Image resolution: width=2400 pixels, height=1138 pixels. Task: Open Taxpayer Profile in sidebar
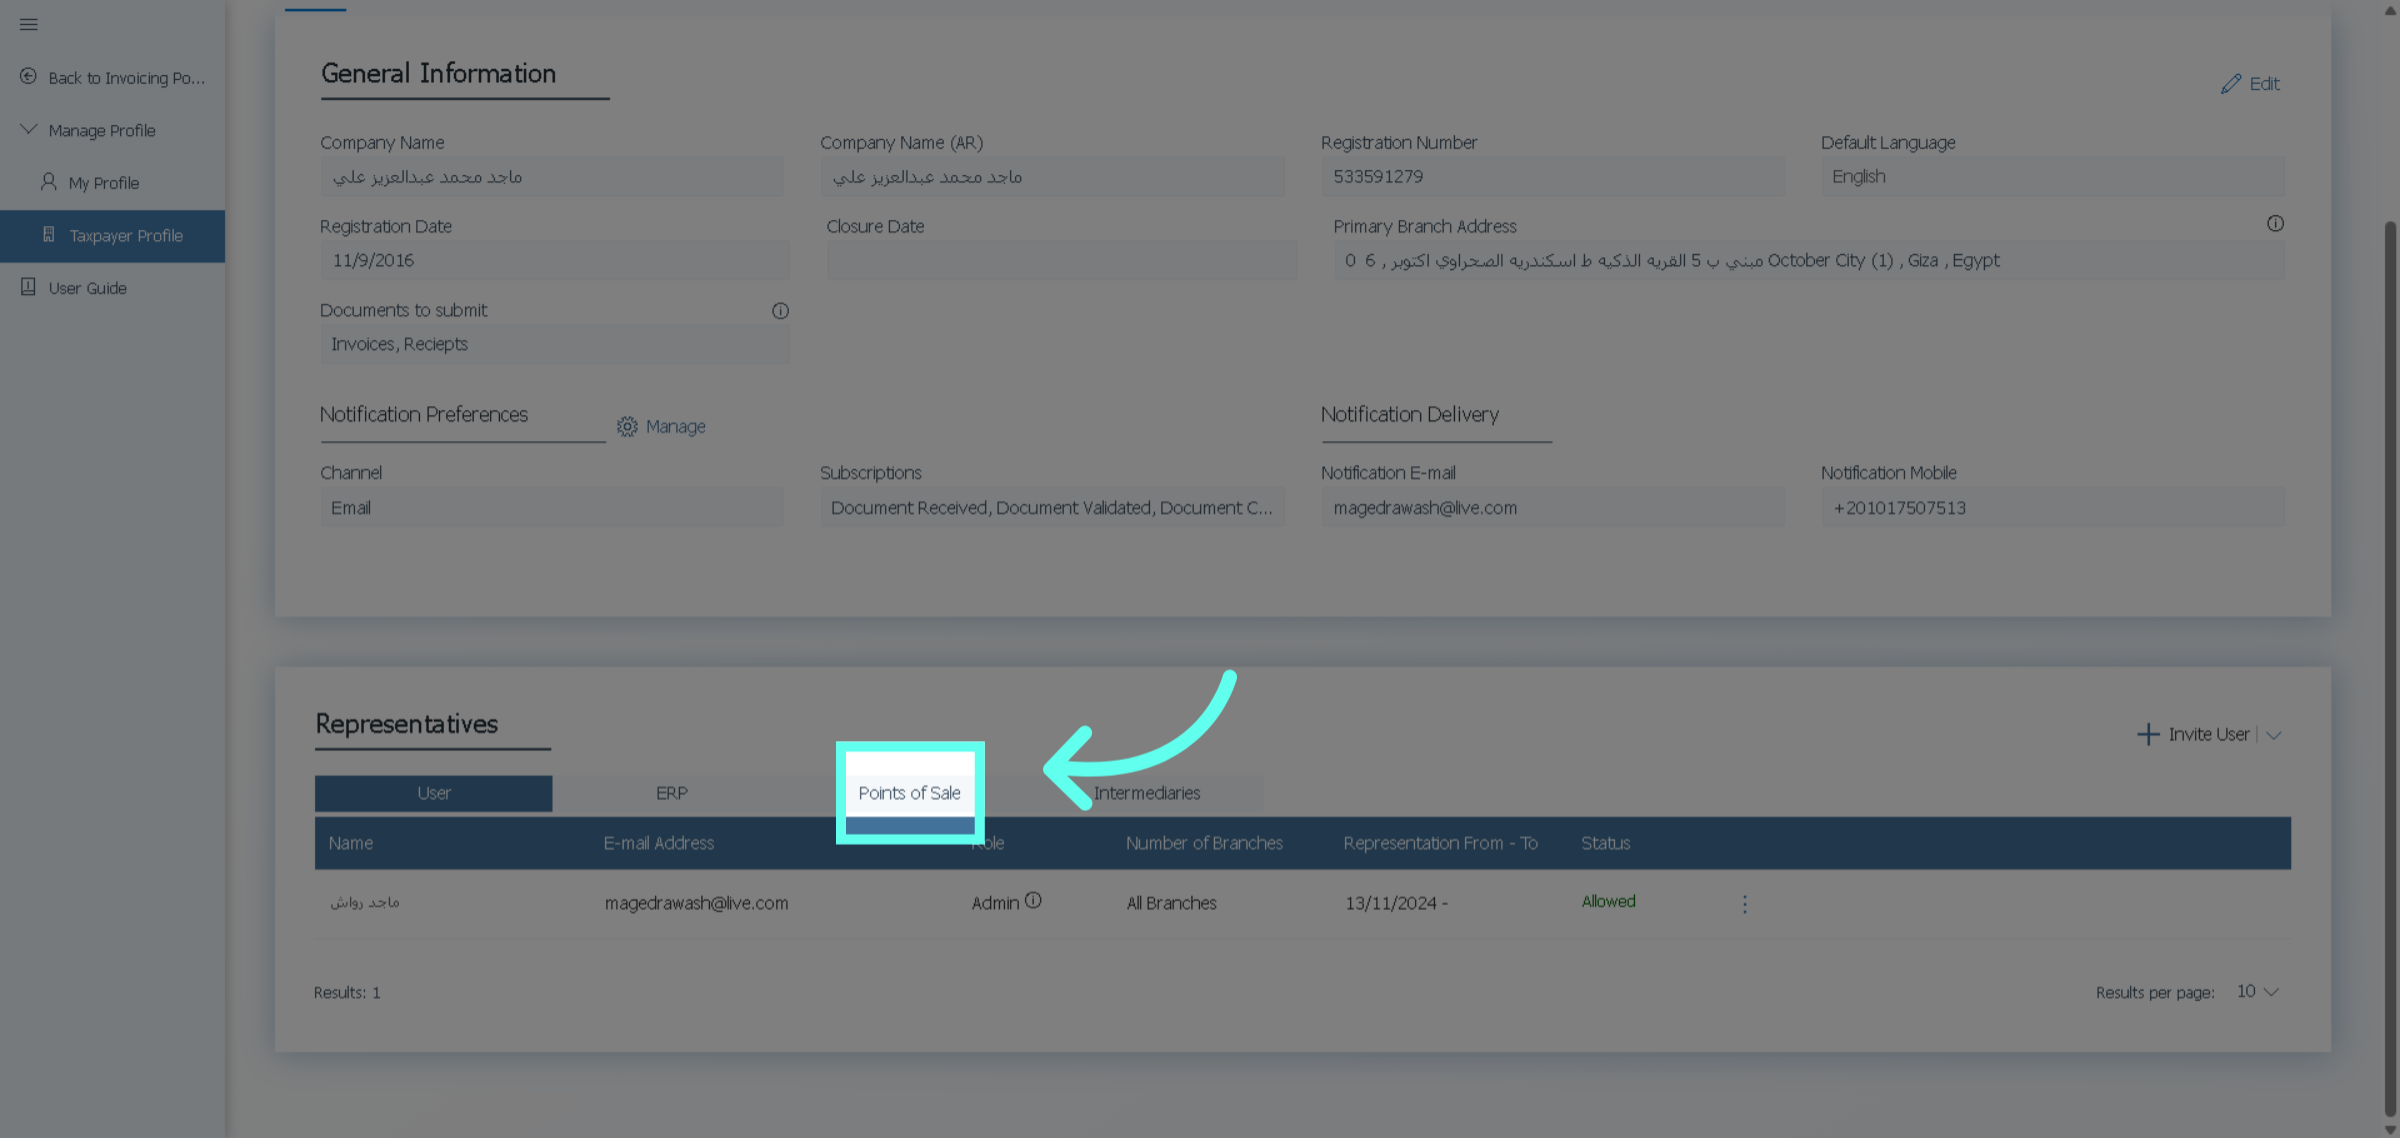coord(125,236)
